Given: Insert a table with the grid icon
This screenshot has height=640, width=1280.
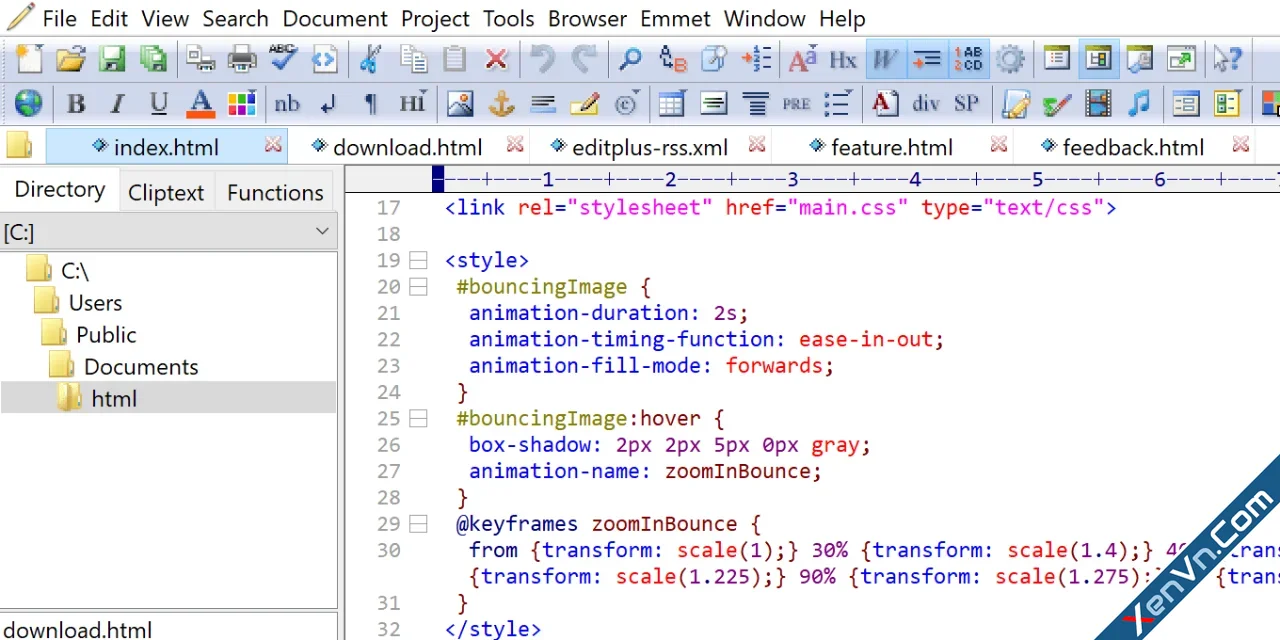Looking at the screenshot, I should [x=671, y=103].
